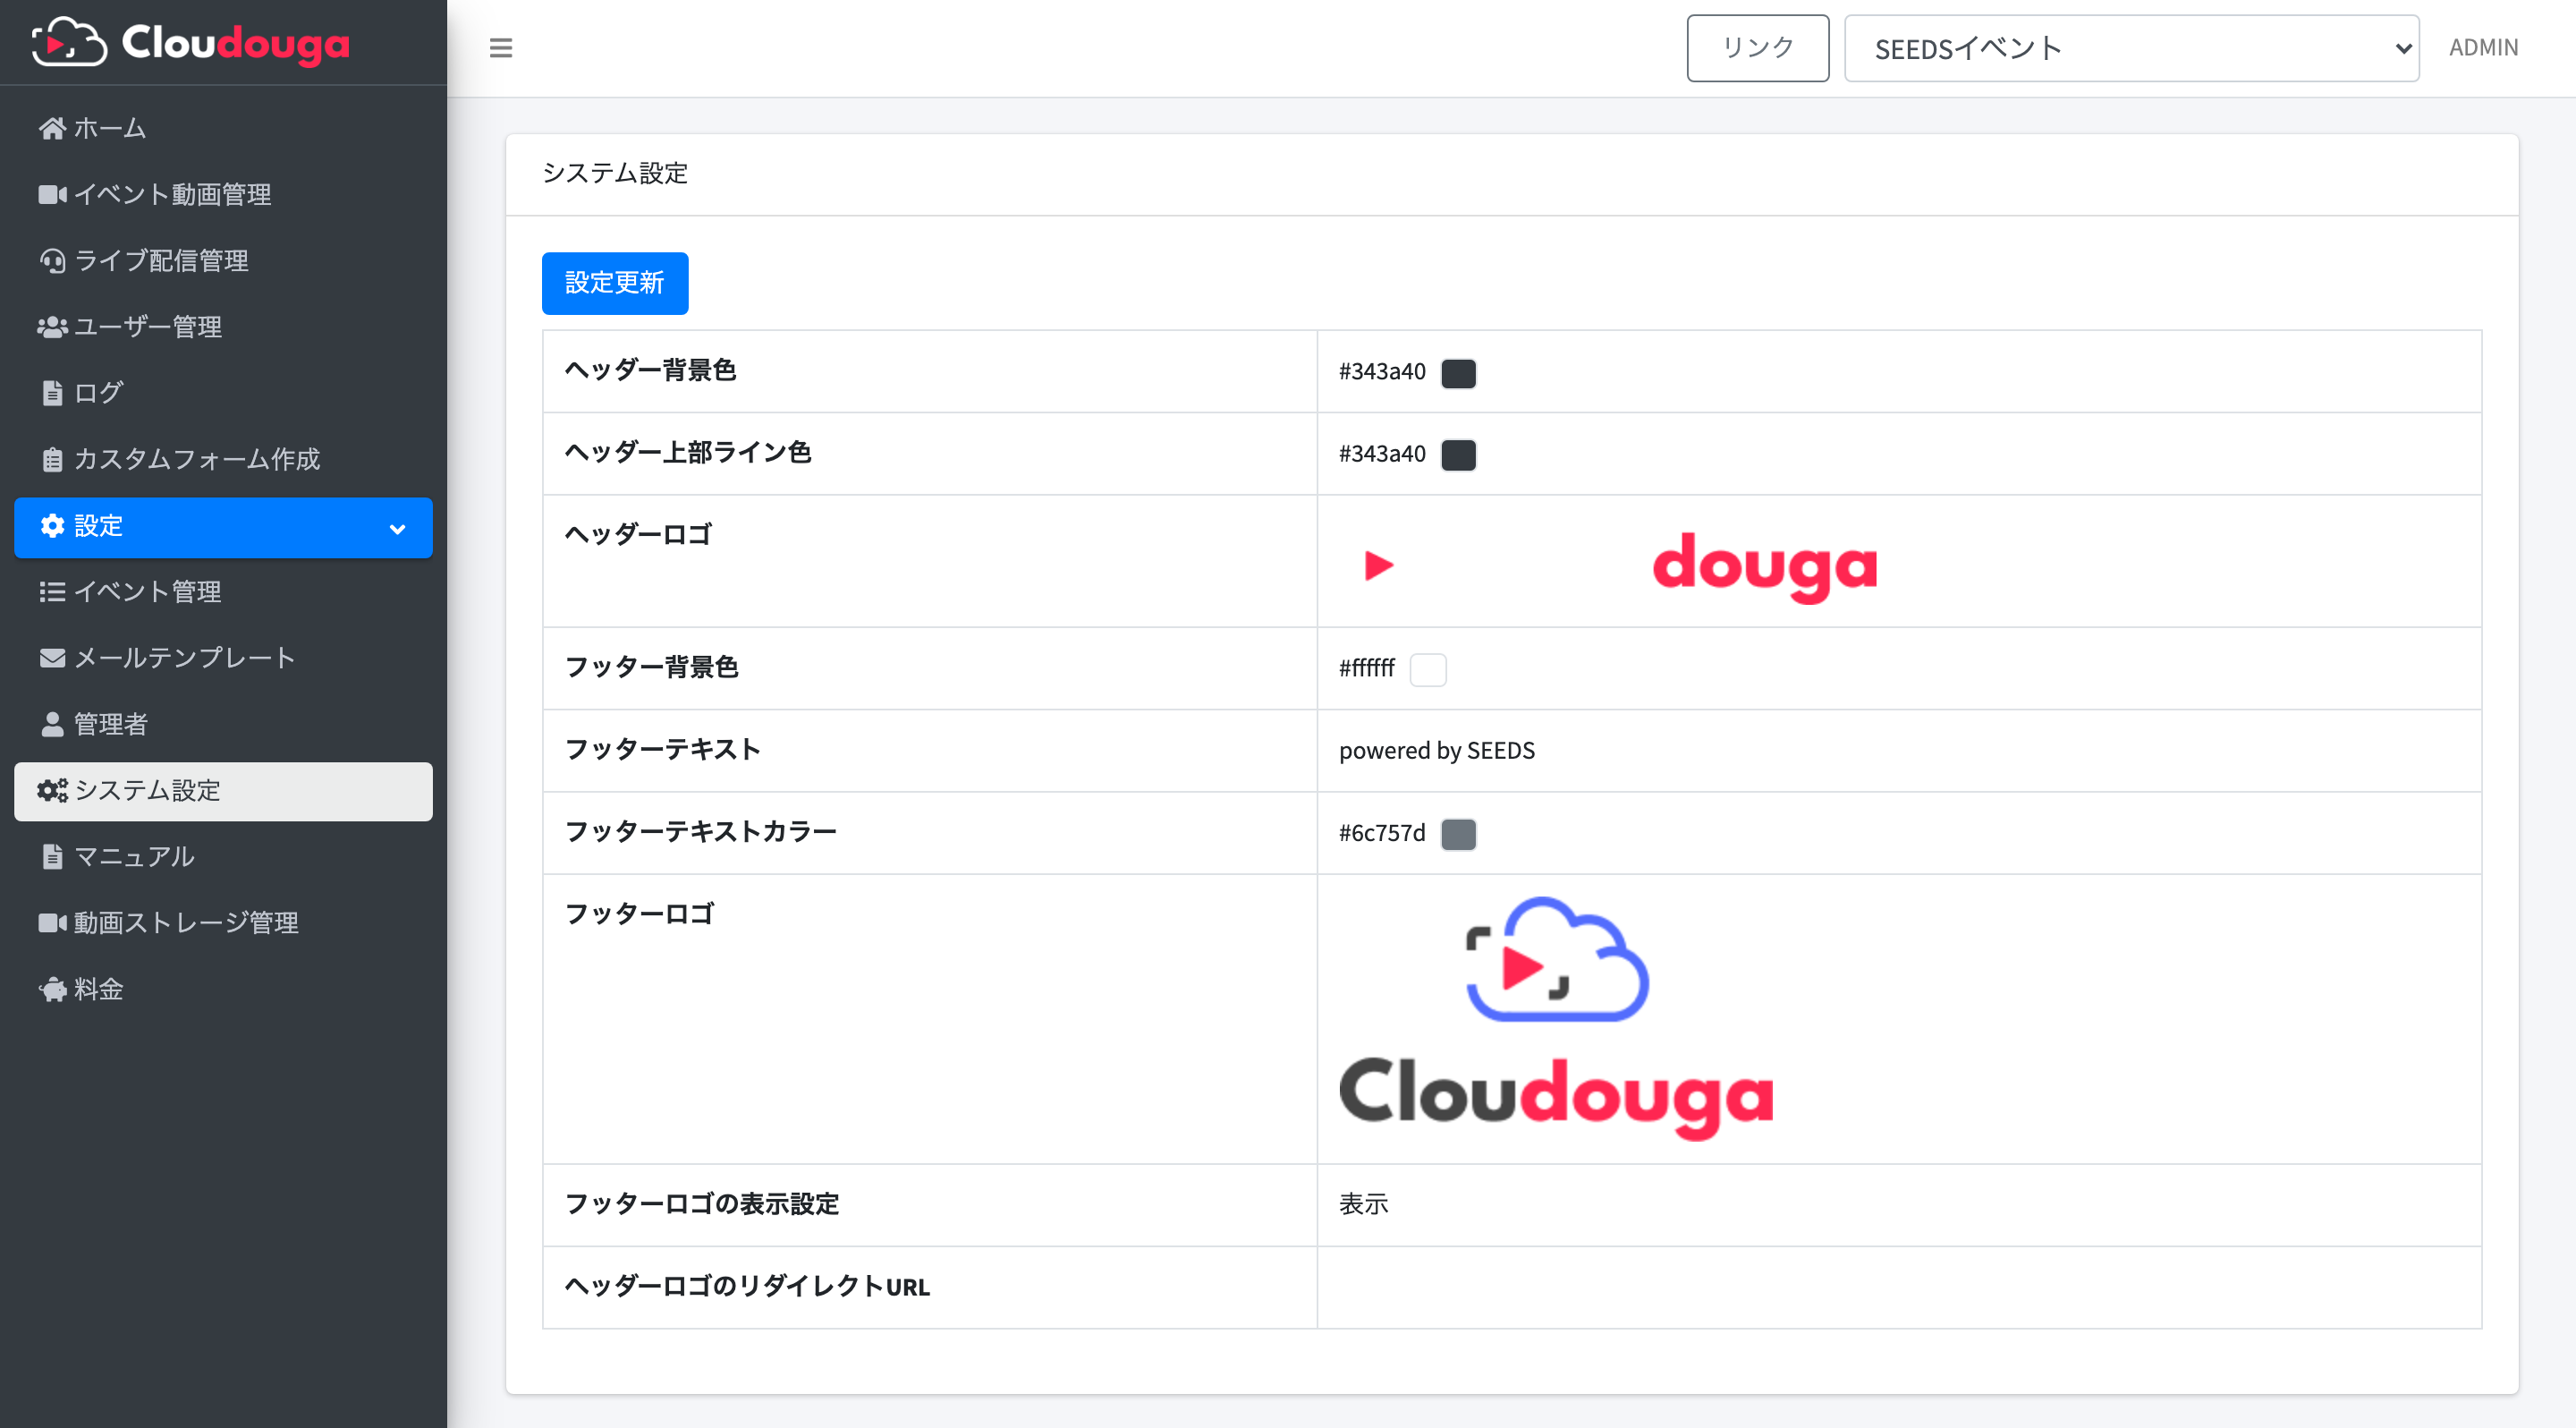Open イベント管理 submenu item
The image size is (2576, 1428).
click(x=223, y=591)
